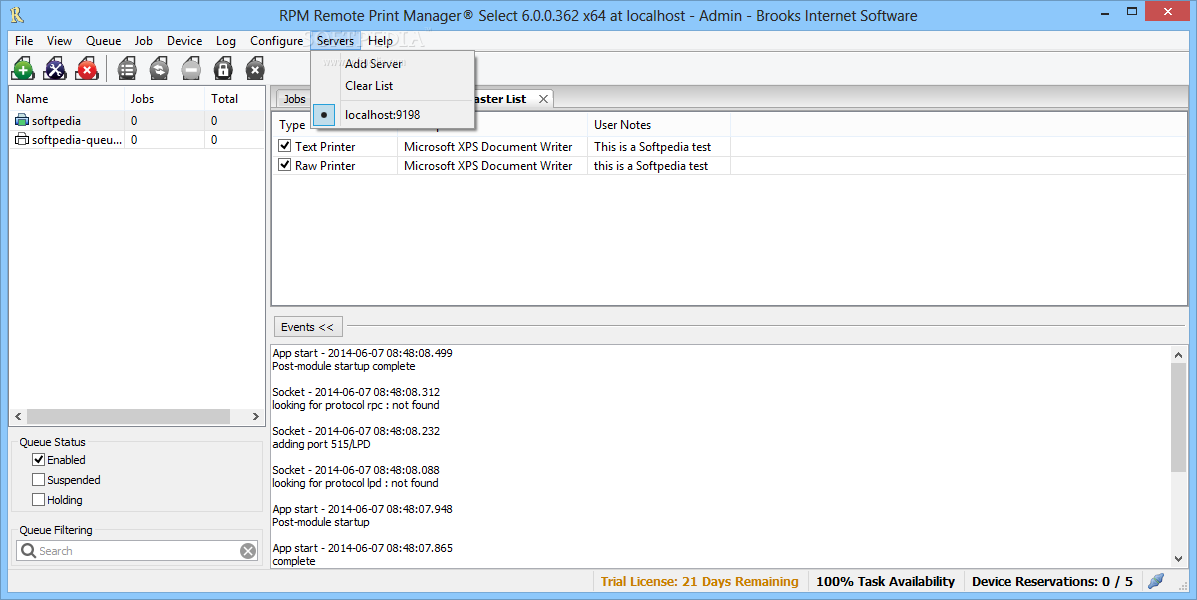
Task: Click 'looking for protocol rpc : not found' line
Action: pos(356,405)
